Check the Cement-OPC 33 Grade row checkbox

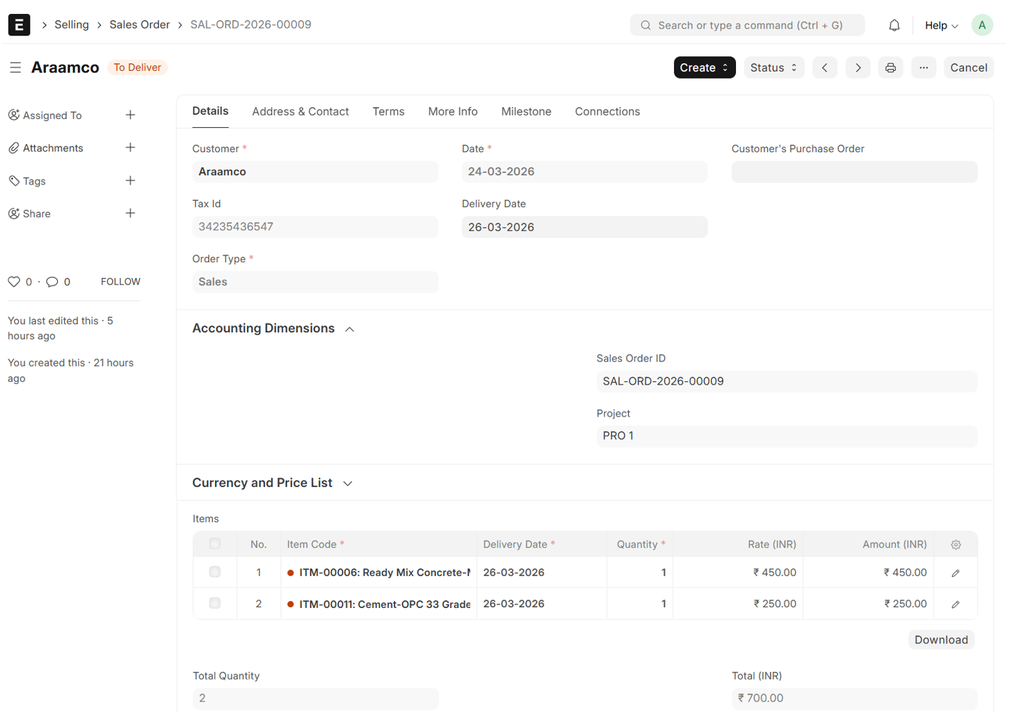215,604
